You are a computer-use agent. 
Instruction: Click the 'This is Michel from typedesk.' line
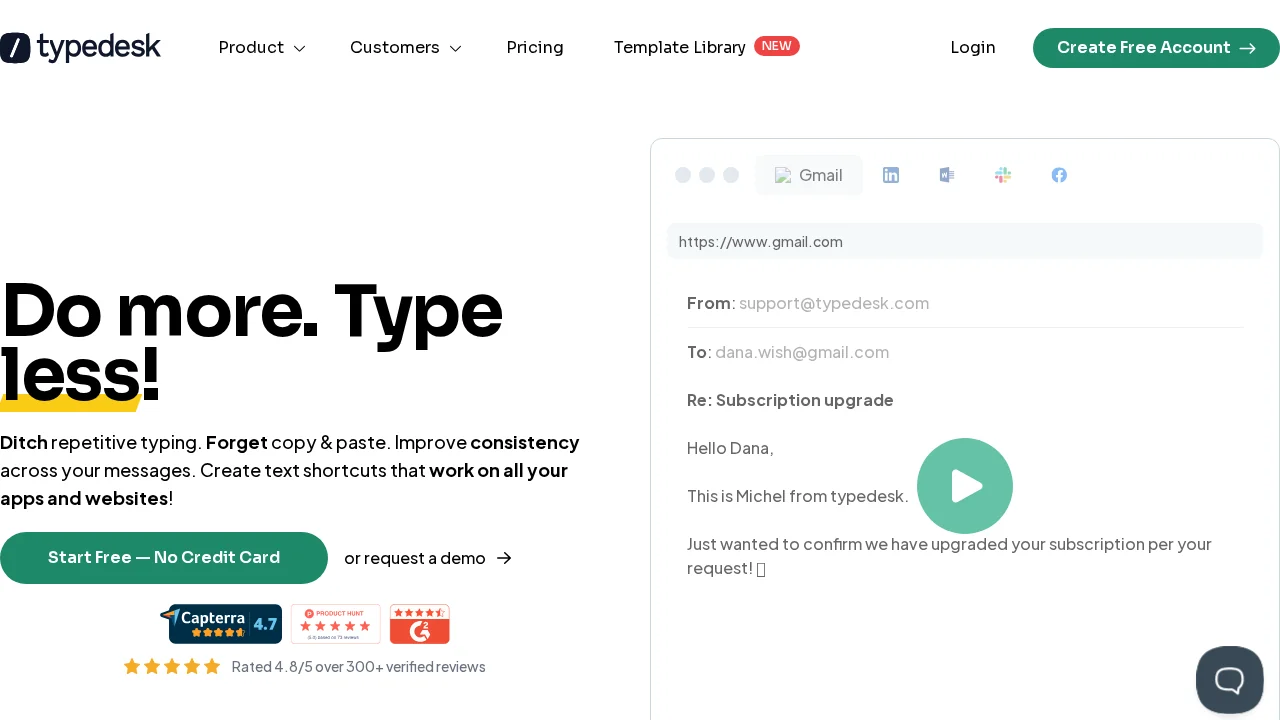pyautogui.click(x=798, y=496)
